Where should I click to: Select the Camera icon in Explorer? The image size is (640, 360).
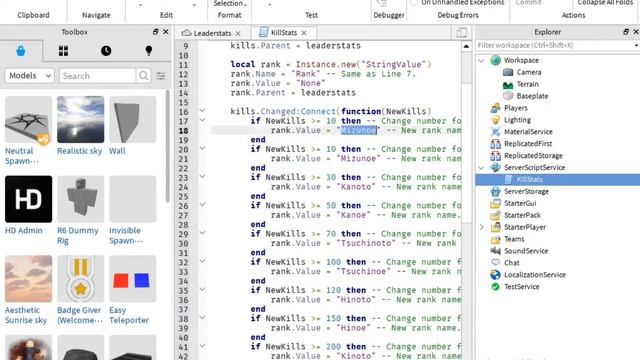pyautogui.click(x=508, y=72)
